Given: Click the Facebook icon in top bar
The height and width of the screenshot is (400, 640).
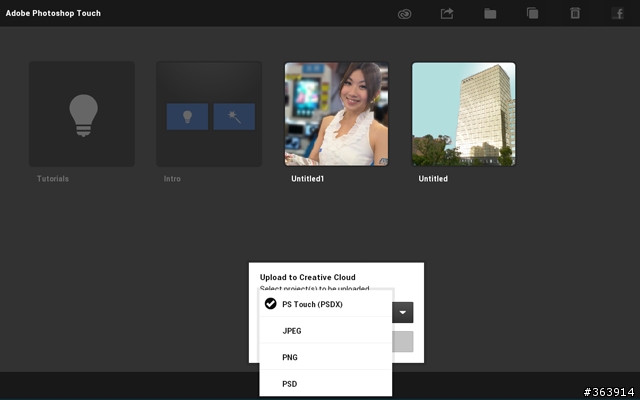Looking at the screenshot, I should tap(618, 13).
